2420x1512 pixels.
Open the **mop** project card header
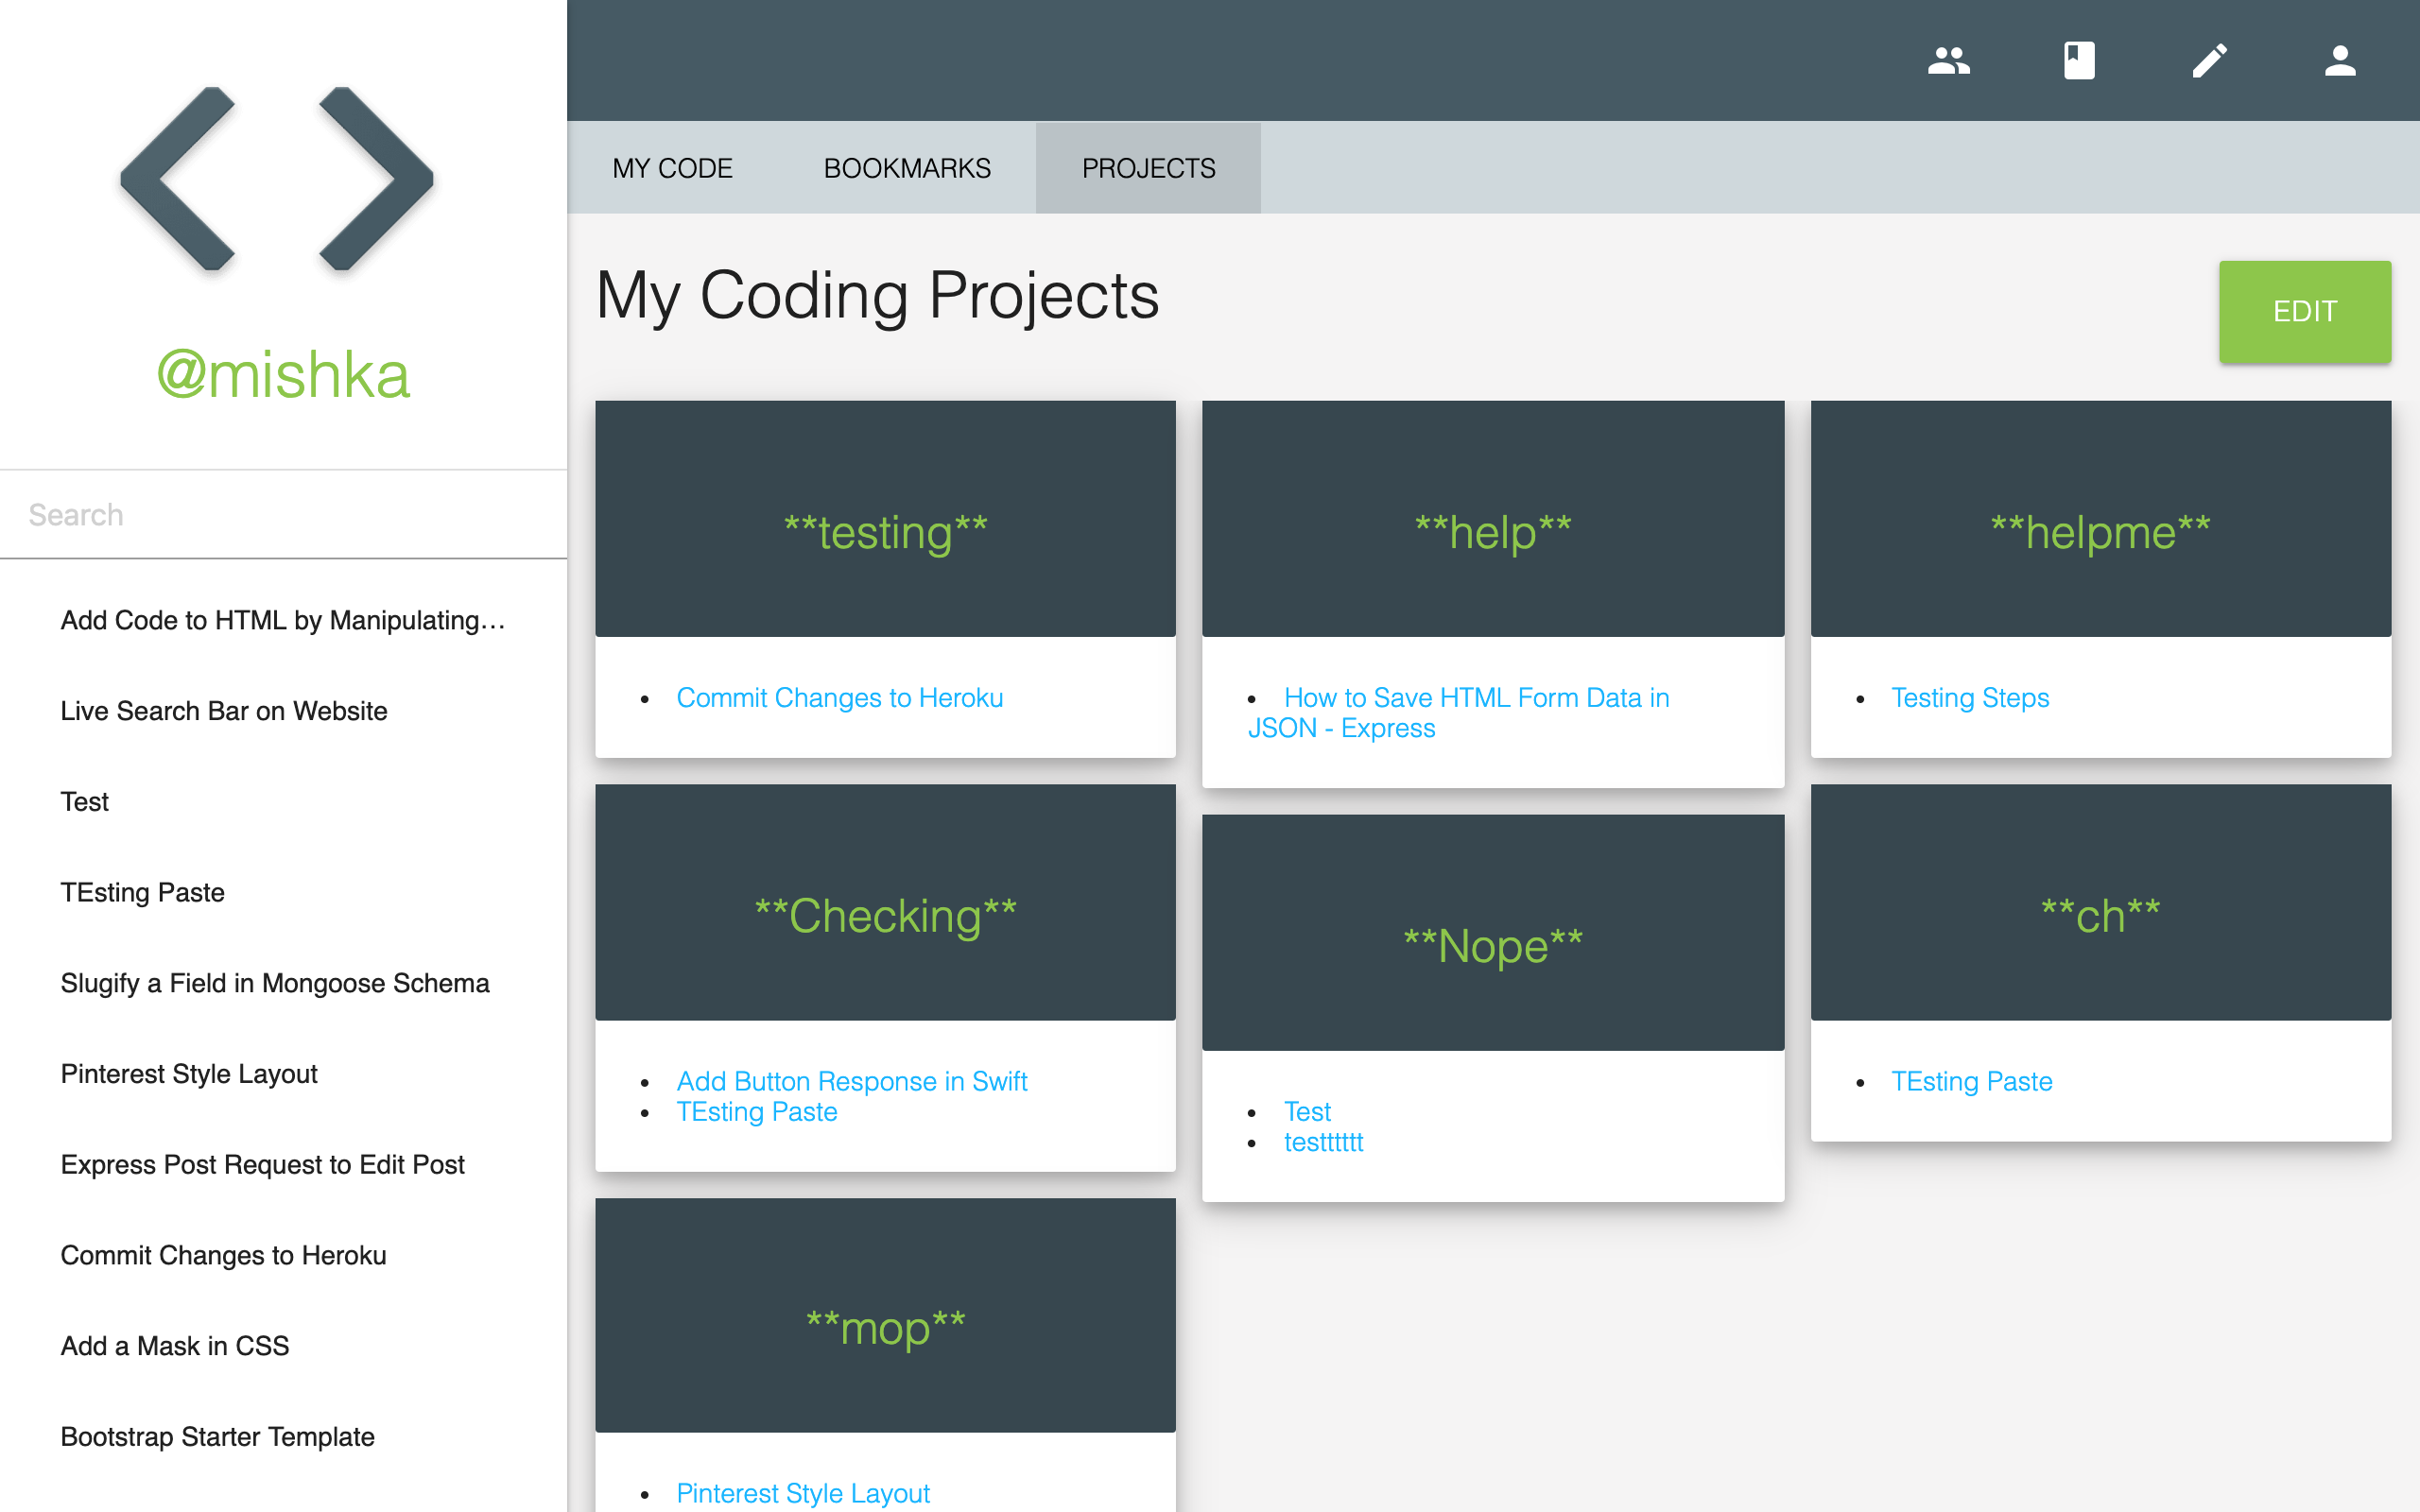[x=885, y=1315]
